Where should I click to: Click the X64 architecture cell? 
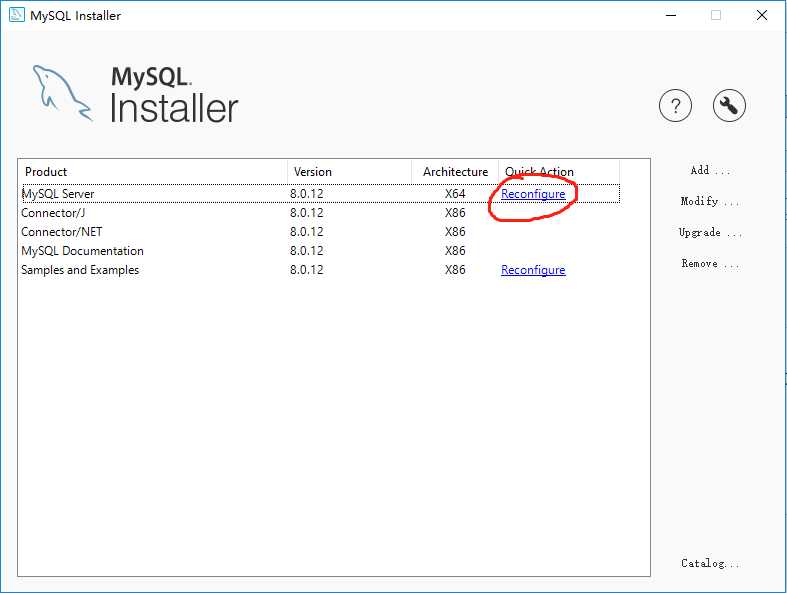coord(455,194)
